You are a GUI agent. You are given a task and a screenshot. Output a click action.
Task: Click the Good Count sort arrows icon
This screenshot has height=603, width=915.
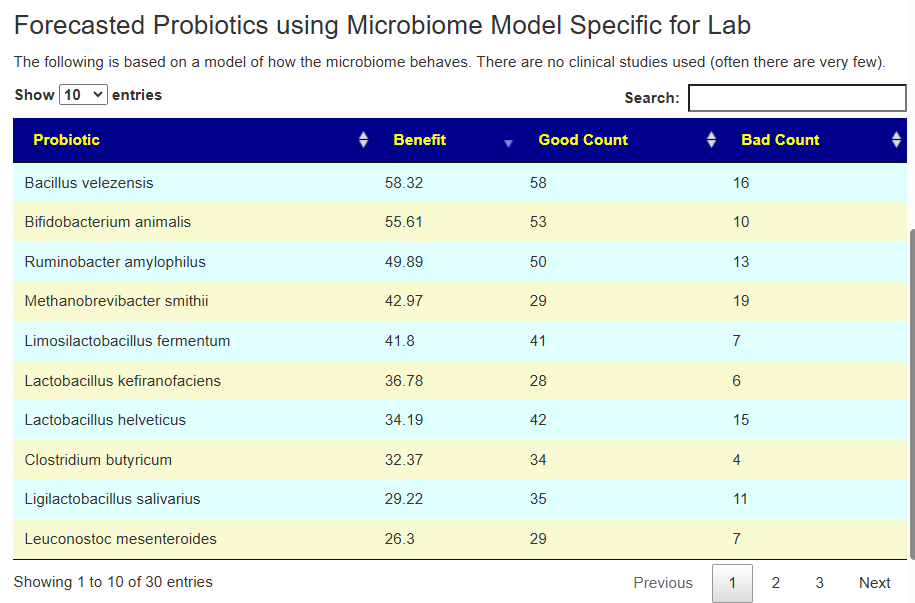tap(711, 140)
